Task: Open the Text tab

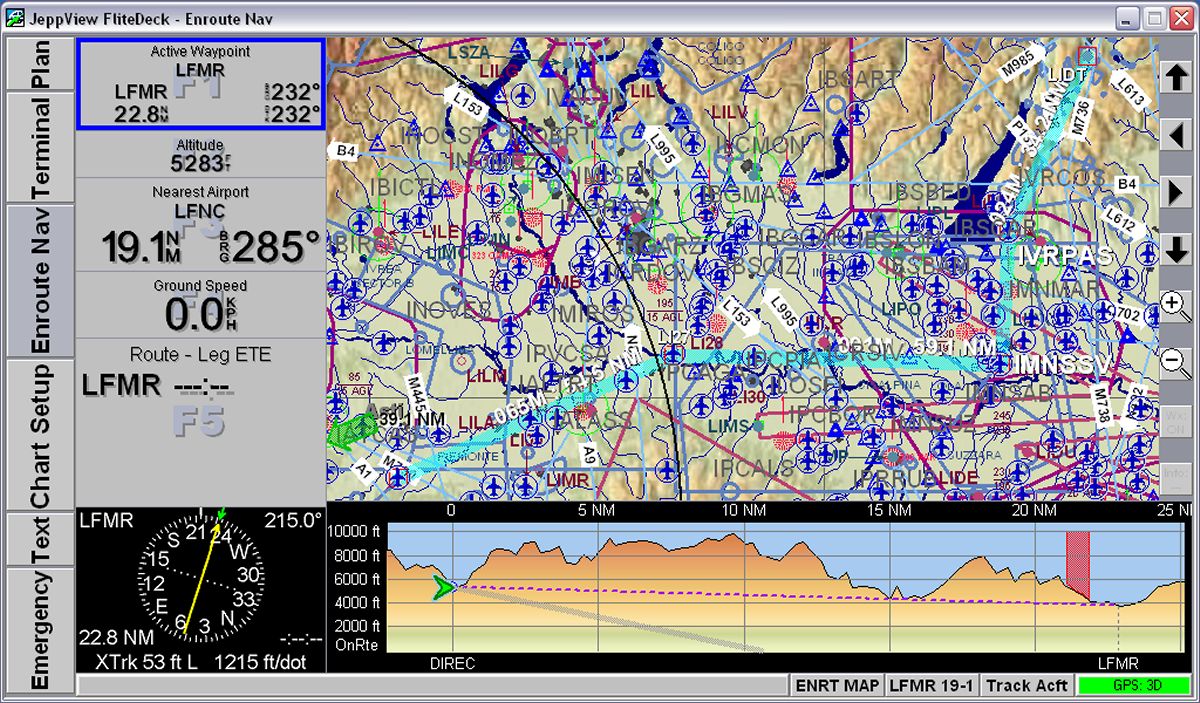Action: 40,540
